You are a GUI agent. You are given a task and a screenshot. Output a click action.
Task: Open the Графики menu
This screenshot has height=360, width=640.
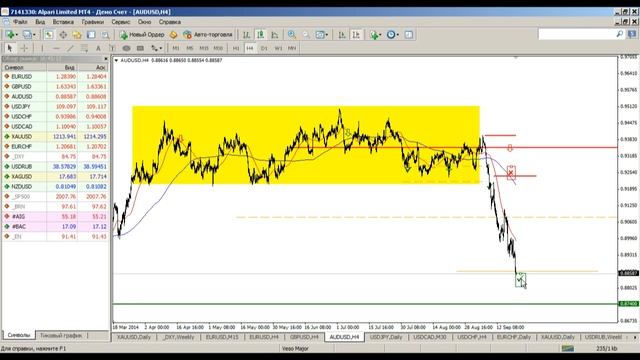coord(93,22)
